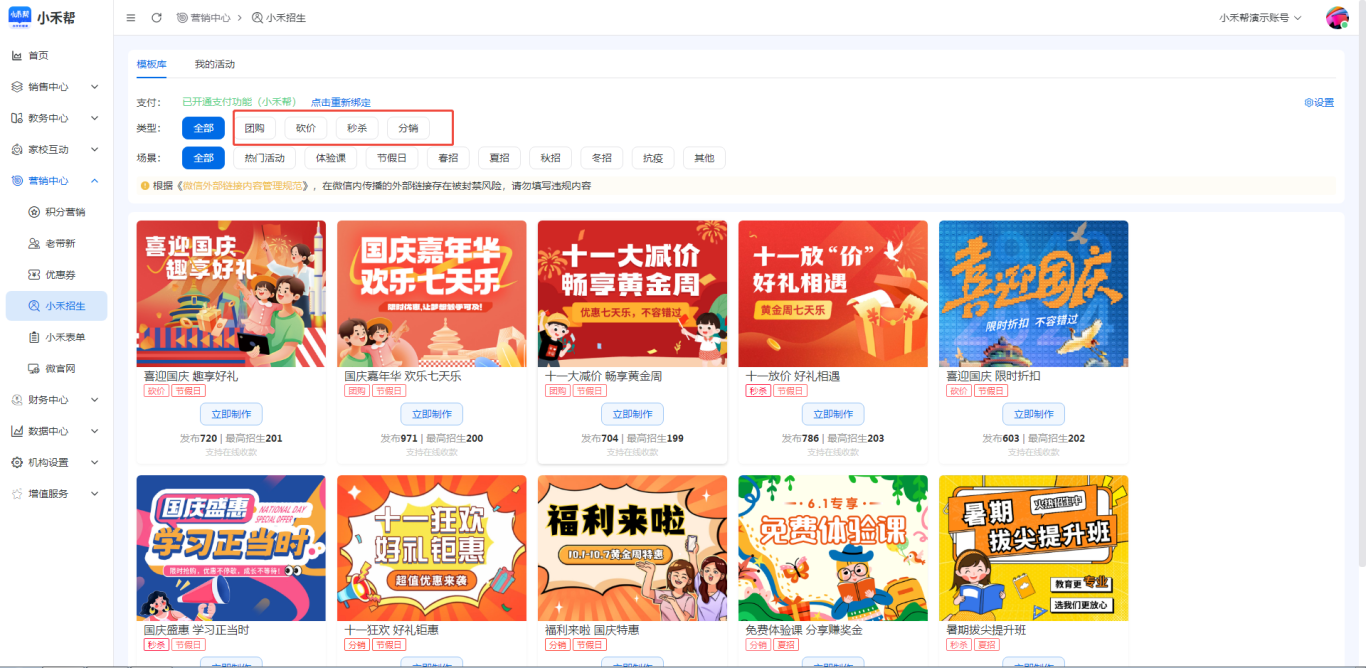Filter scenes by 节假日
Image resolution: width=1366 pixels, height=668 pixels.
[391, 158]
